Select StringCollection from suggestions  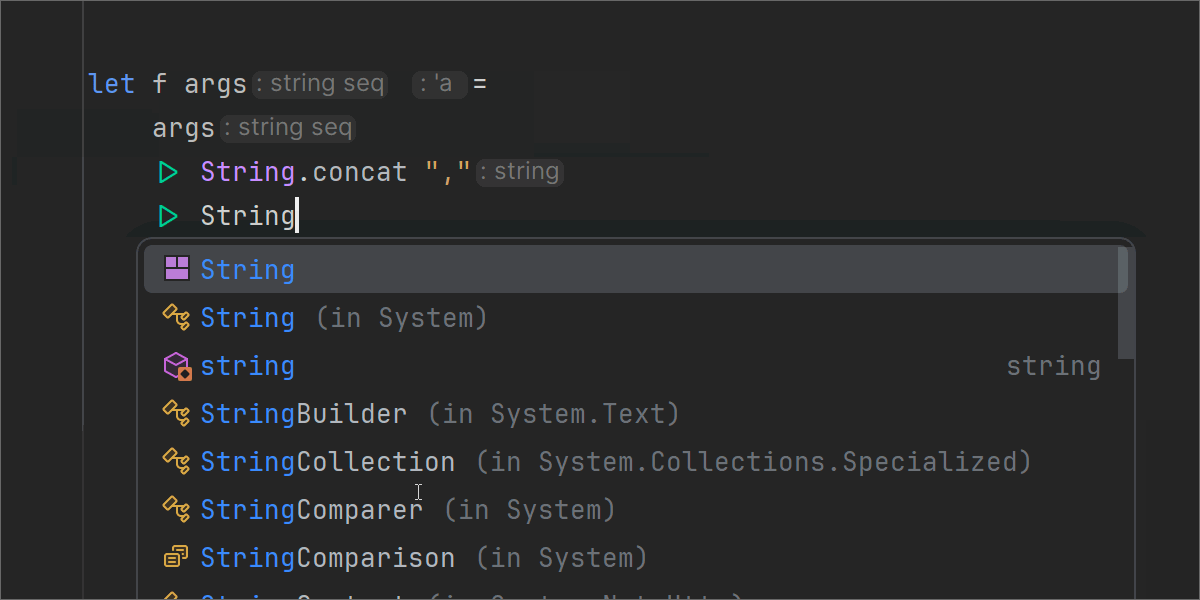click(328, 462)
